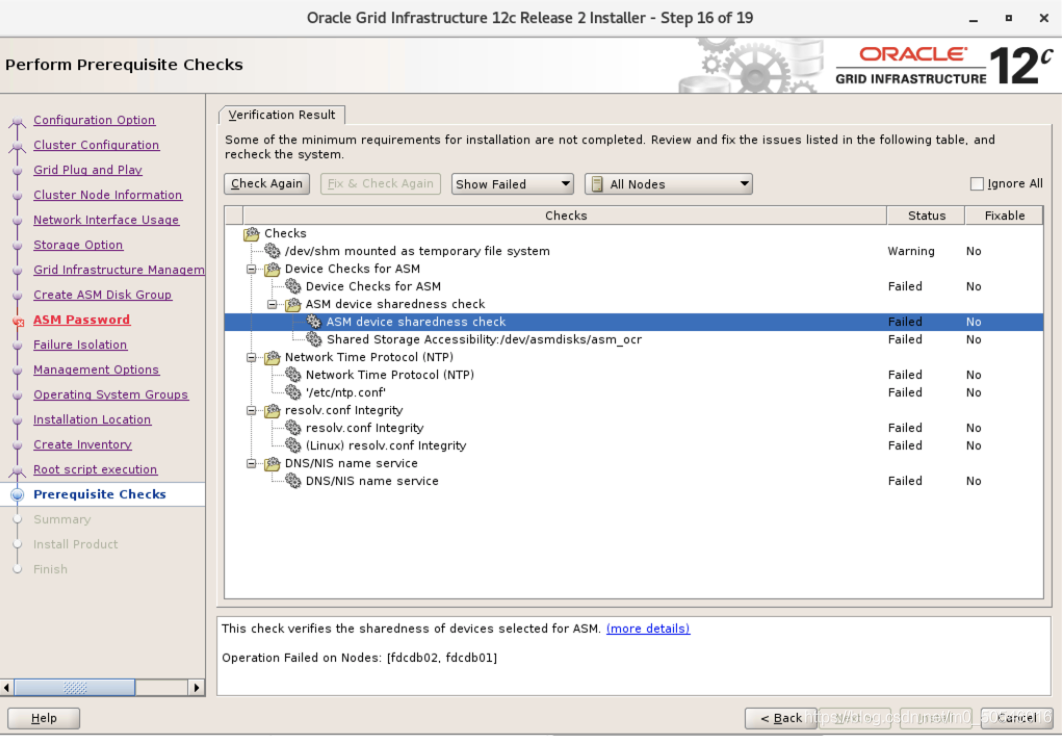This screenshot has width=1062, height=736.
Task: Select the '/etc/ntp.conf' check row
Action: (x=633, y=392)
